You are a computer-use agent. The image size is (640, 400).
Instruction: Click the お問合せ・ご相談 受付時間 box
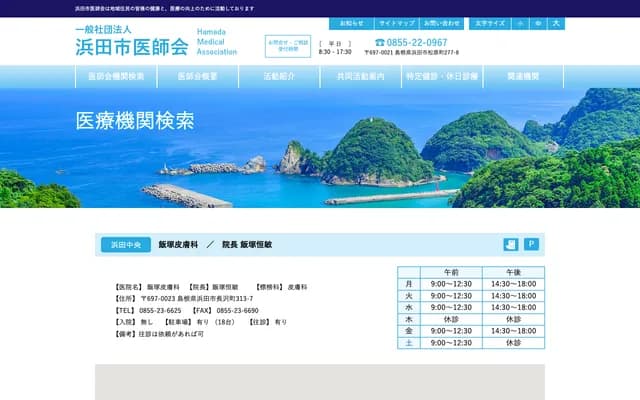(x=287, y=47)
